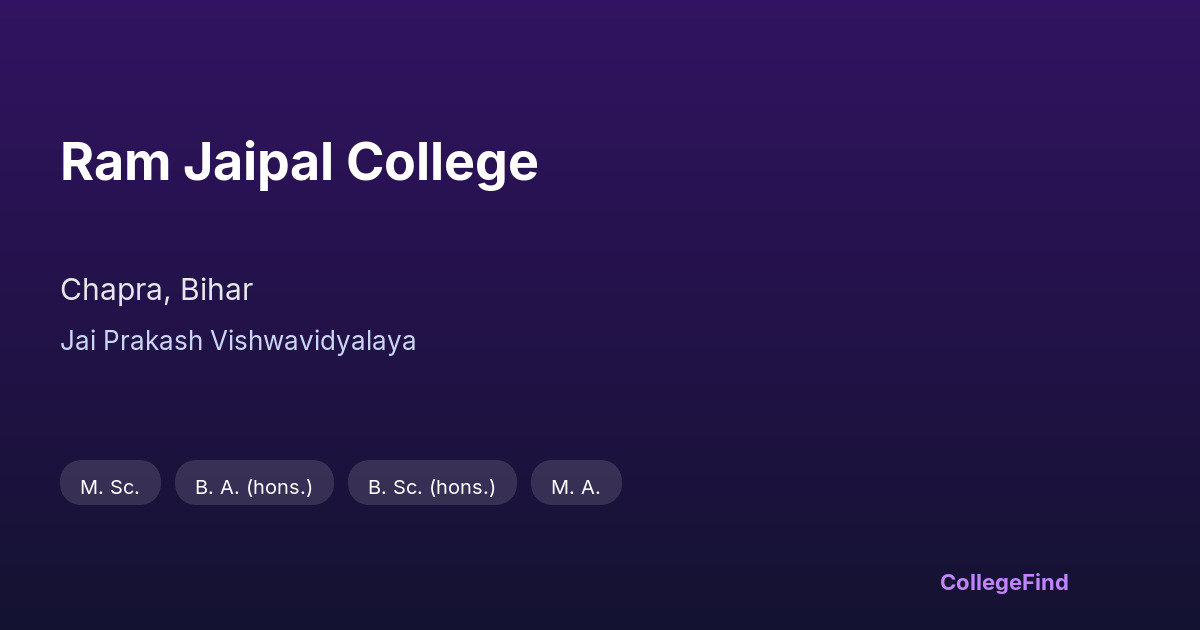Choose the B. A. (hons.) course tag

pyautogui.click(x=254, y=487)
